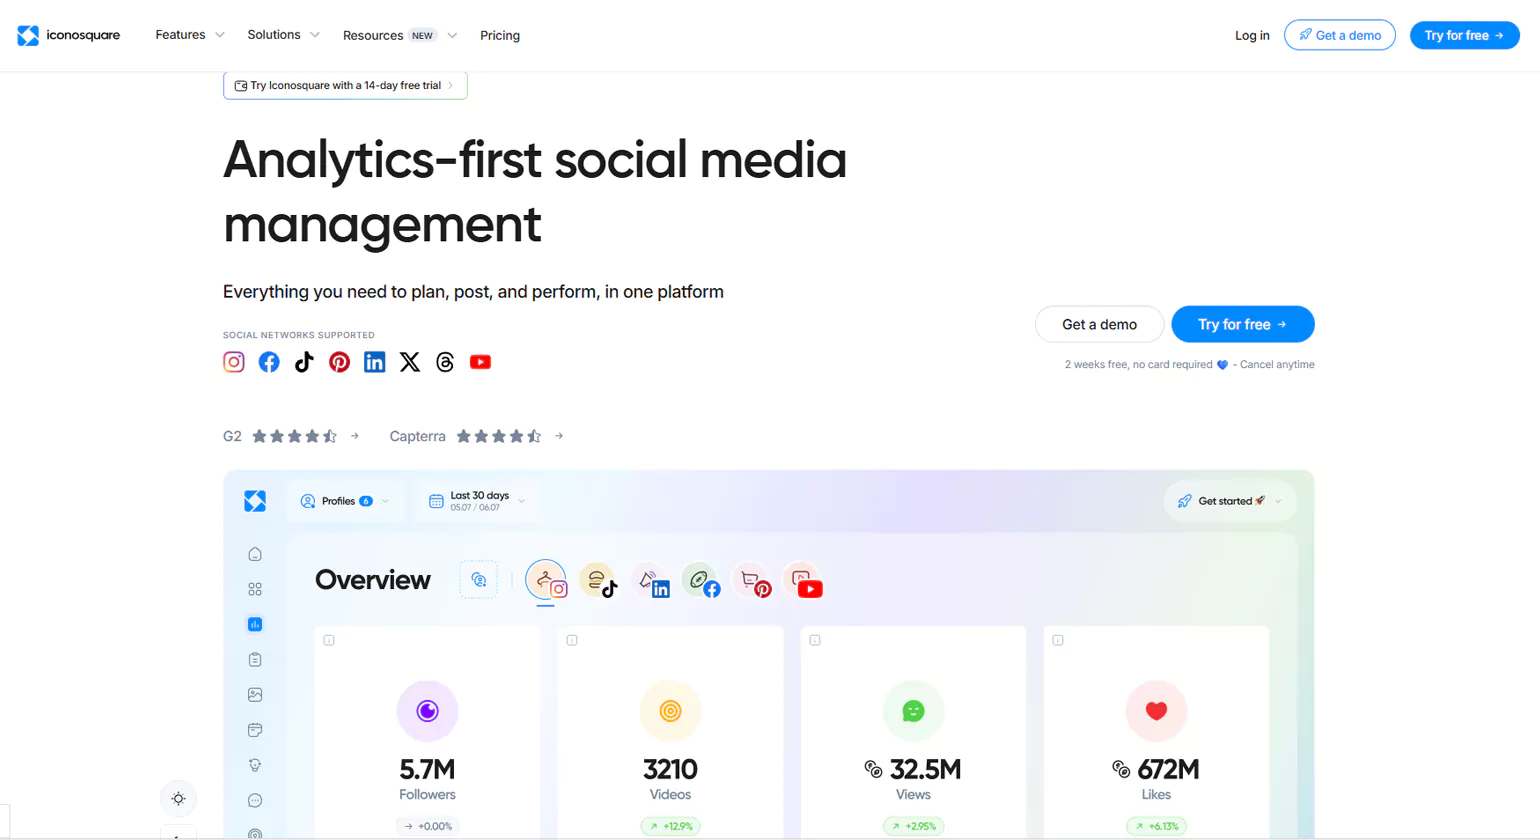Open the Pricing page

(500, 35)
